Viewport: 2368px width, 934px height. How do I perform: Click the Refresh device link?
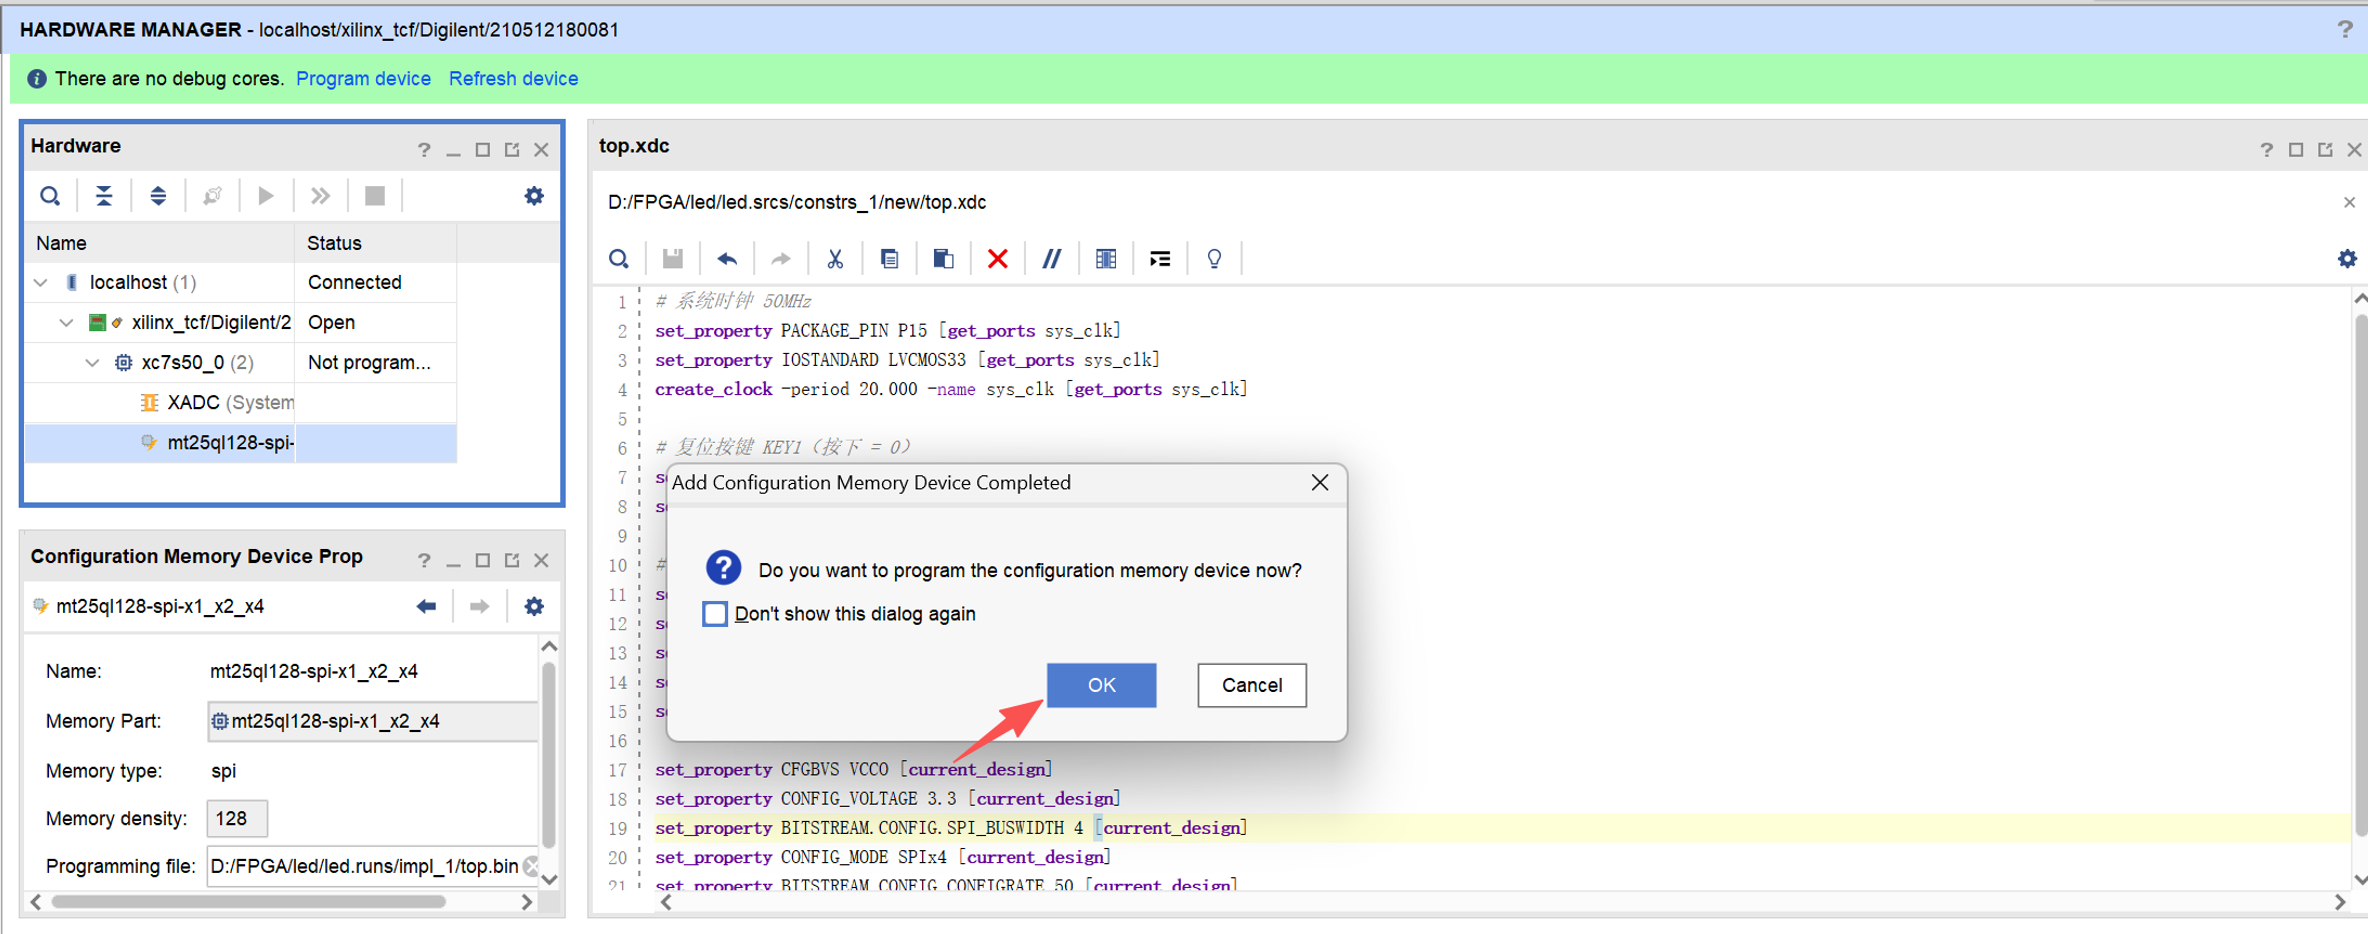(x=513, y=79)
